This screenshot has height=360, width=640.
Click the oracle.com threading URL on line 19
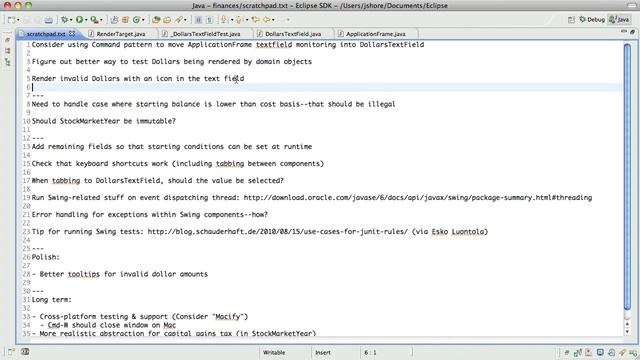coord(418,198)
